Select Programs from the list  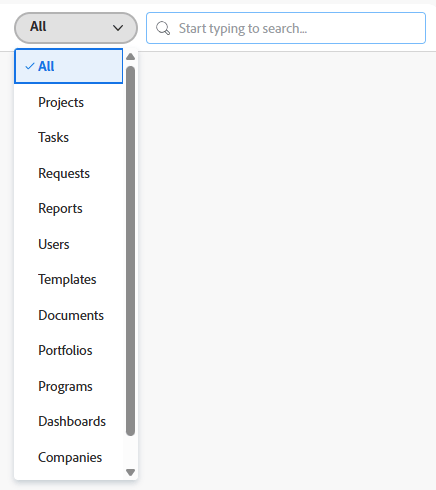tap(69, 386)
